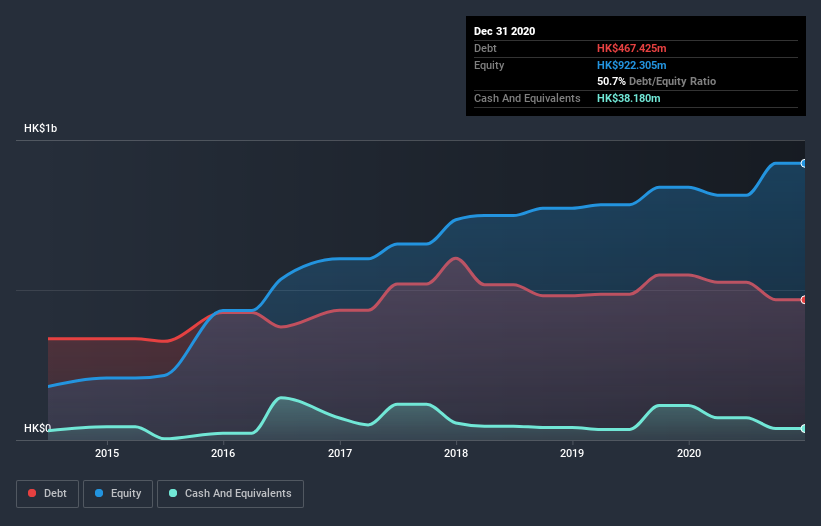
Task: Click the red Debt legend dot
Action: (32, 493)
